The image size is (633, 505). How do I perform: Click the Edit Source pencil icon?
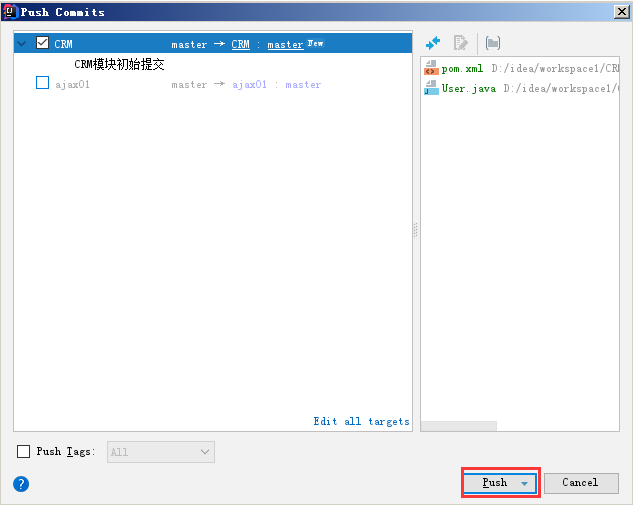tap(461, 43)
